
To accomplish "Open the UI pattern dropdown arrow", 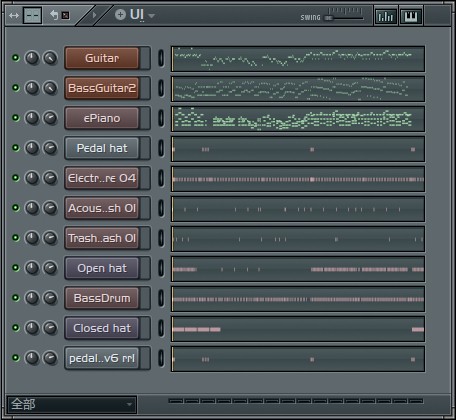I will (151, 16).
